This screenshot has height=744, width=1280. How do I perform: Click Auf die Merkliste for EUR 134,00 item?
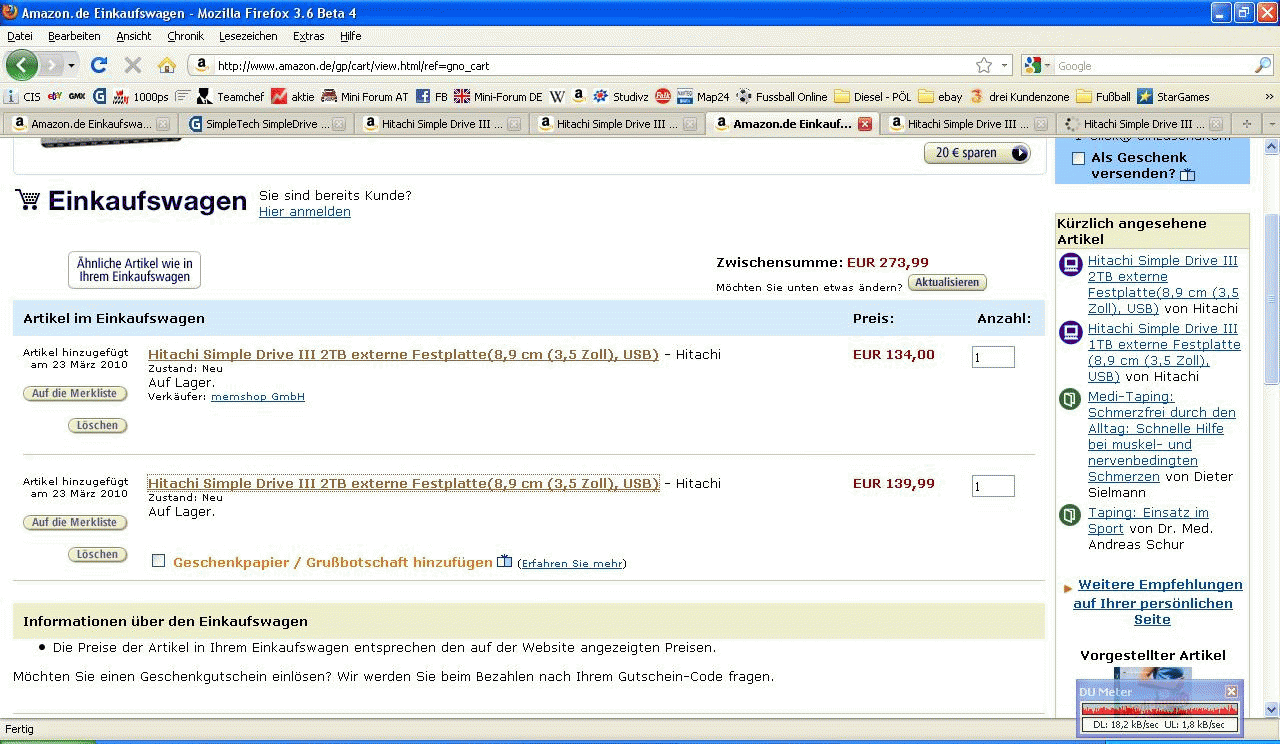[x=75, y=393]
